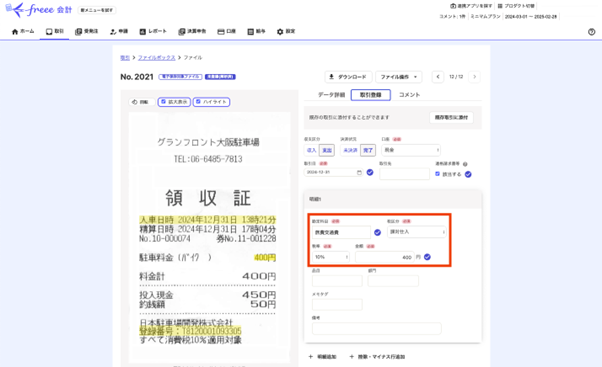
Task: Click the freee 会計 logo
Action: (x=39, y=10)
